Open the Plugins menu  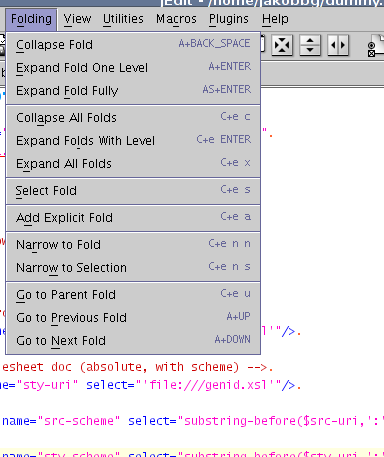(229, 19)
